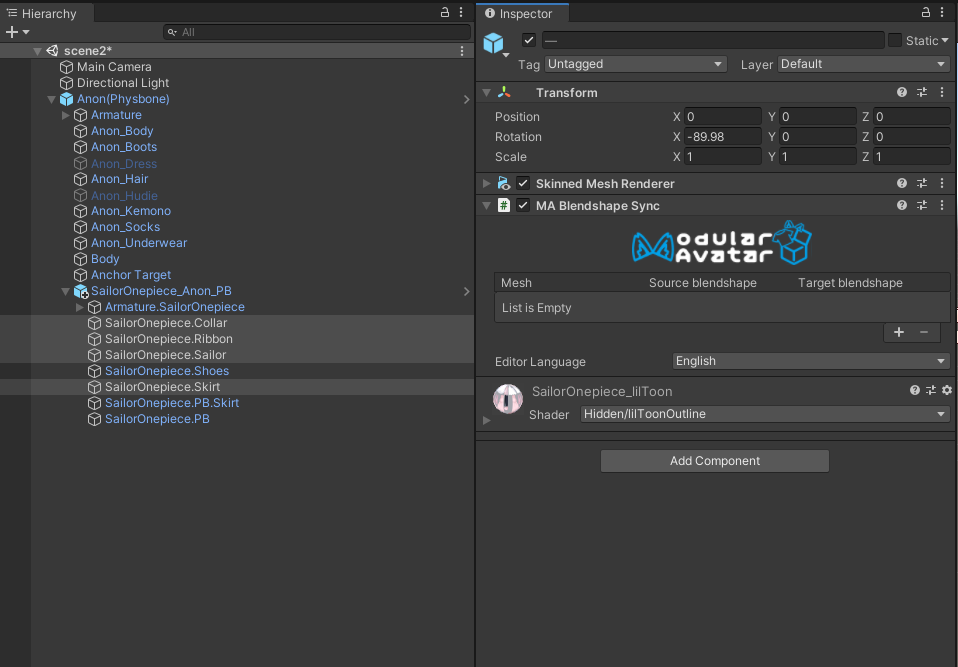The image size is (958, 667).
Task: Select Anchor Target object
Action: [131, 275]
